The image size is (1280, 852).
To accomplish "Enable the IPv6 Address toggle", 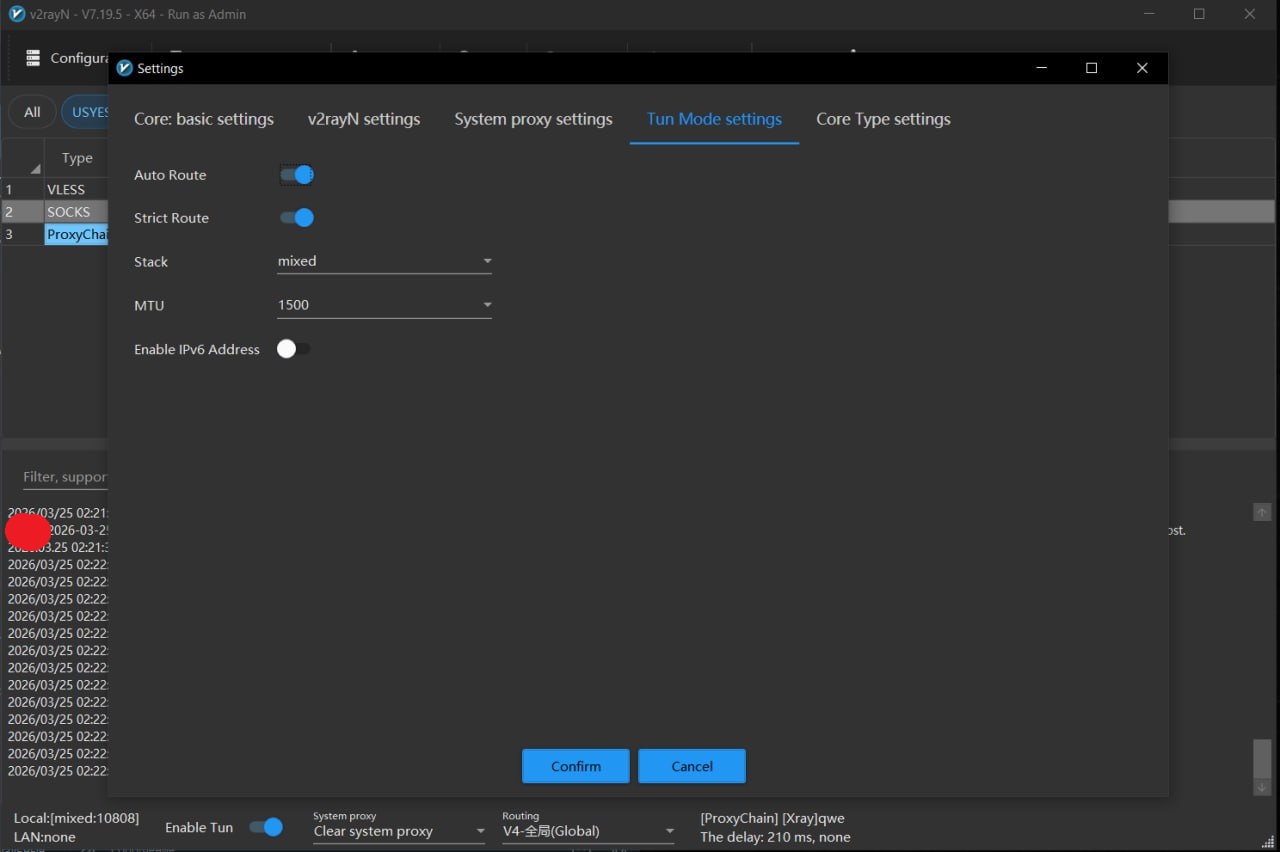I will coord(294,349).
